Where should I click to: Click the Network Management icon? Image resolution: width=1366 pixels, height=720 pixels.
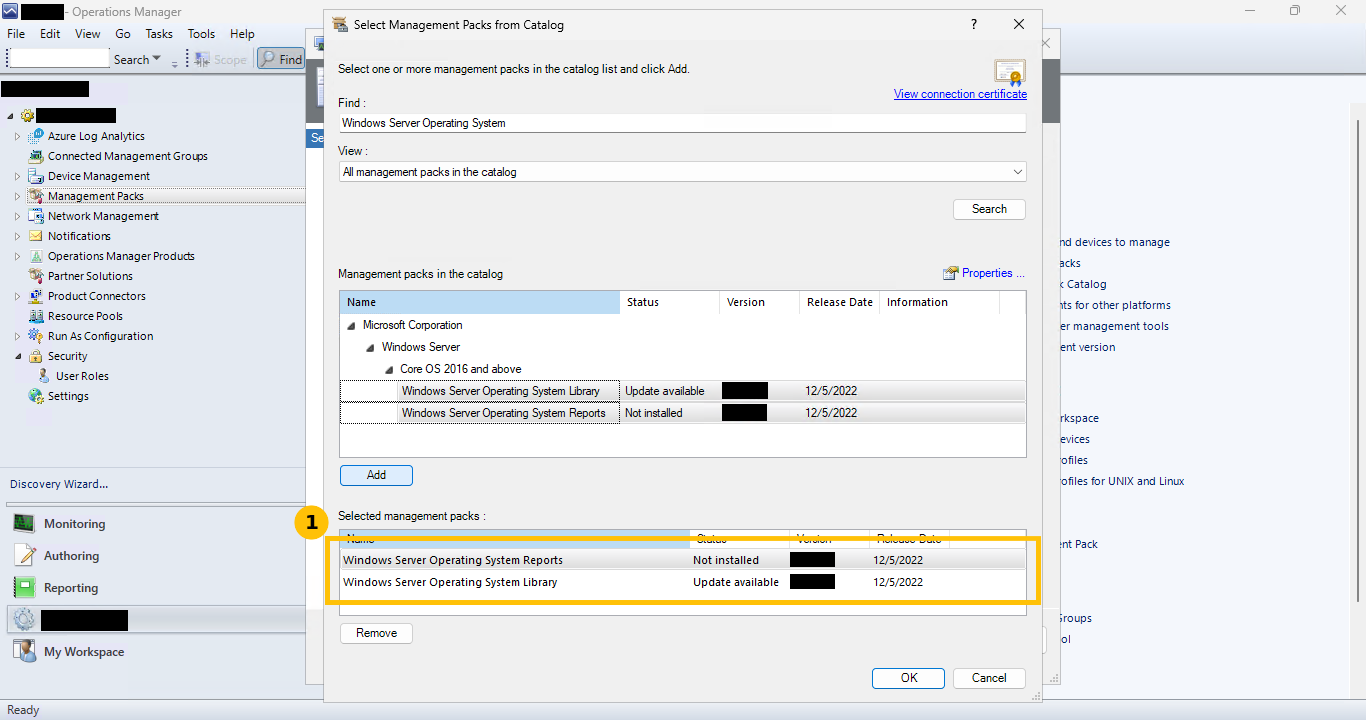click(36, 216)
